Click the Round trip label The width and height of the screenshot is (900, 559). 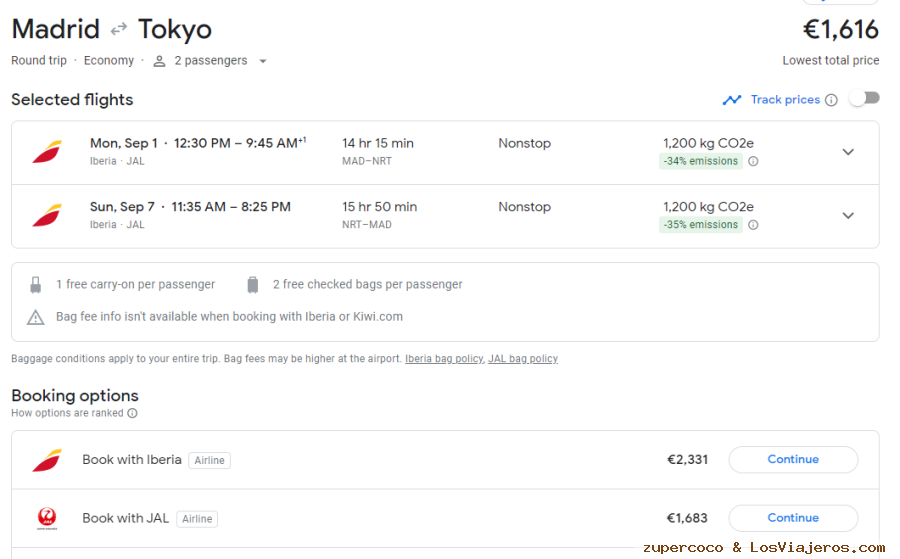tap(39, 61)
